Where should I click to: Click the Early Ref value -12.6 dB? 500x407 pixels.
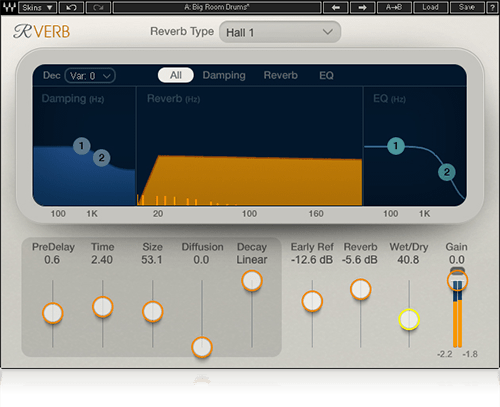(312, 260)
